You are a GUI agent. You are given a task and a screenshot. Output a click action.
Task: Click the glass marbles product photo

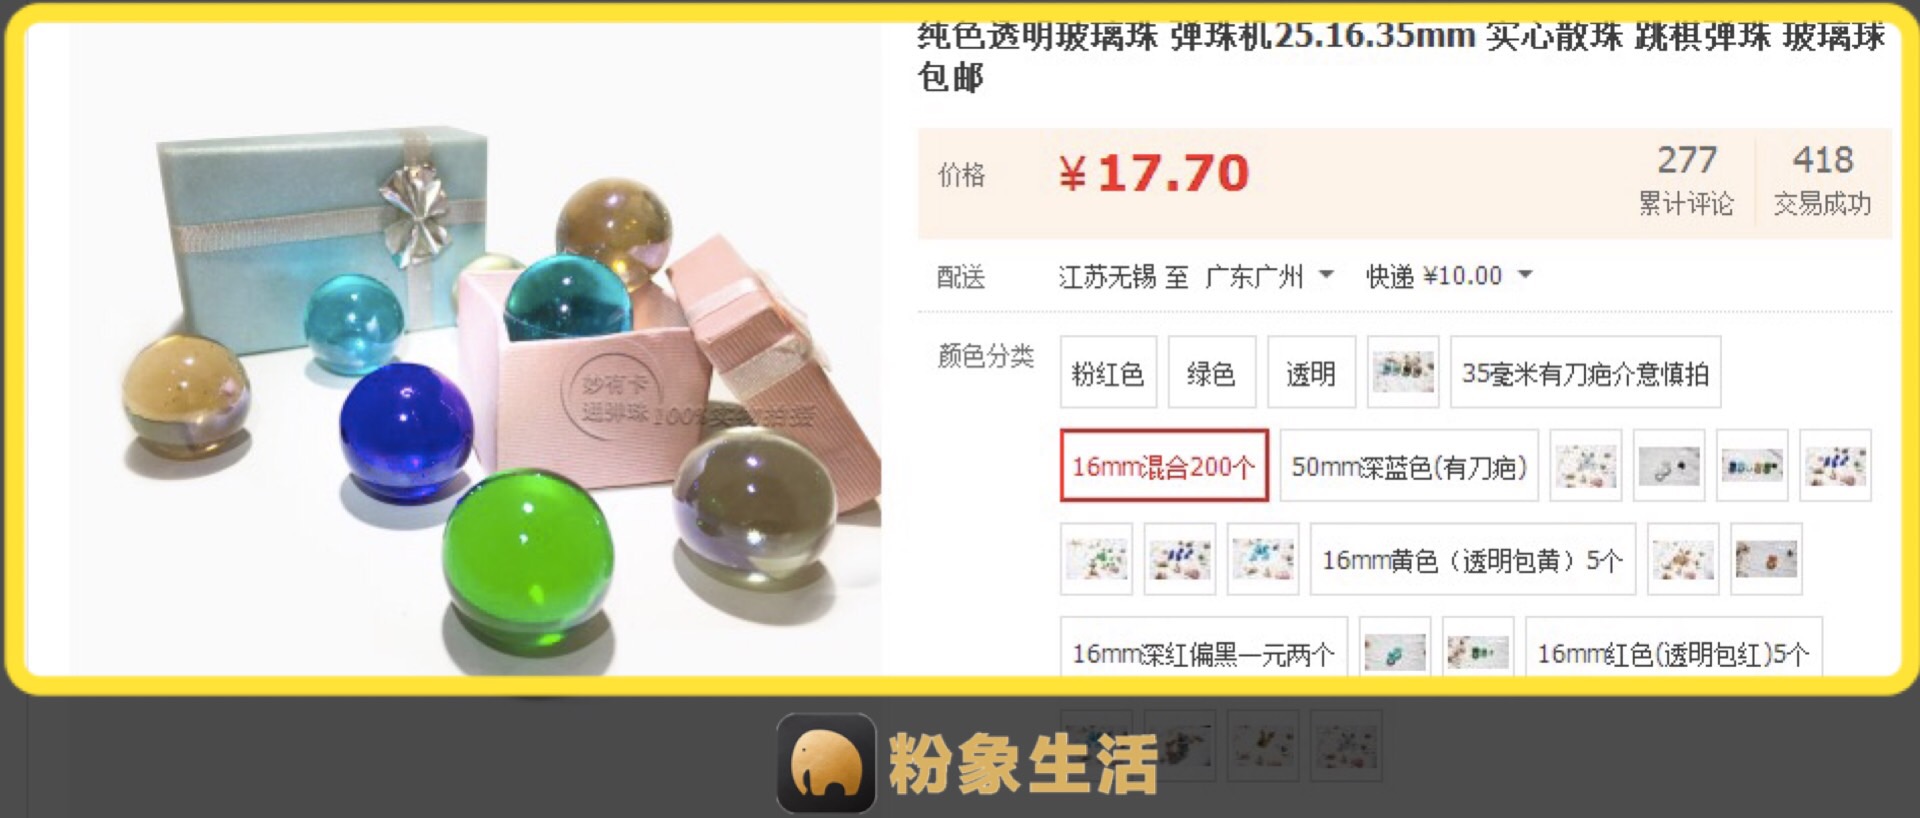point(475,348)
